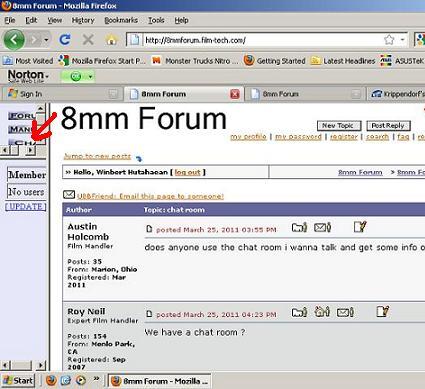Open the search link
Screen dimensions: 425x389
tap(377, 137)
